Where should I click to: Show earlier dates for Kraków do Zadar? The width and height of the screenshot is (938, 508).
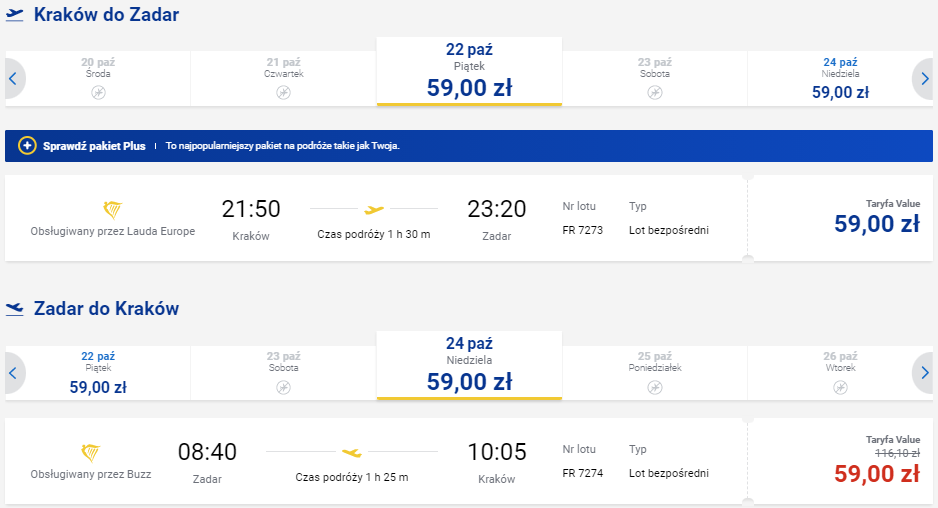(14, 78)
